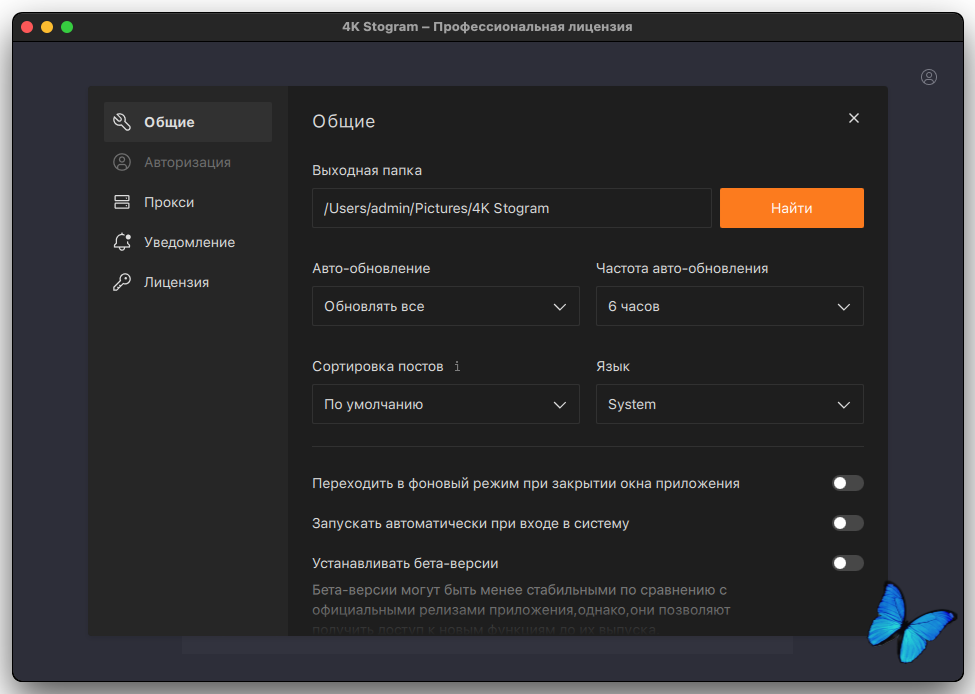Click the output folder path field
This screenshot has width=975, height=694.
[x=512, y=208]
